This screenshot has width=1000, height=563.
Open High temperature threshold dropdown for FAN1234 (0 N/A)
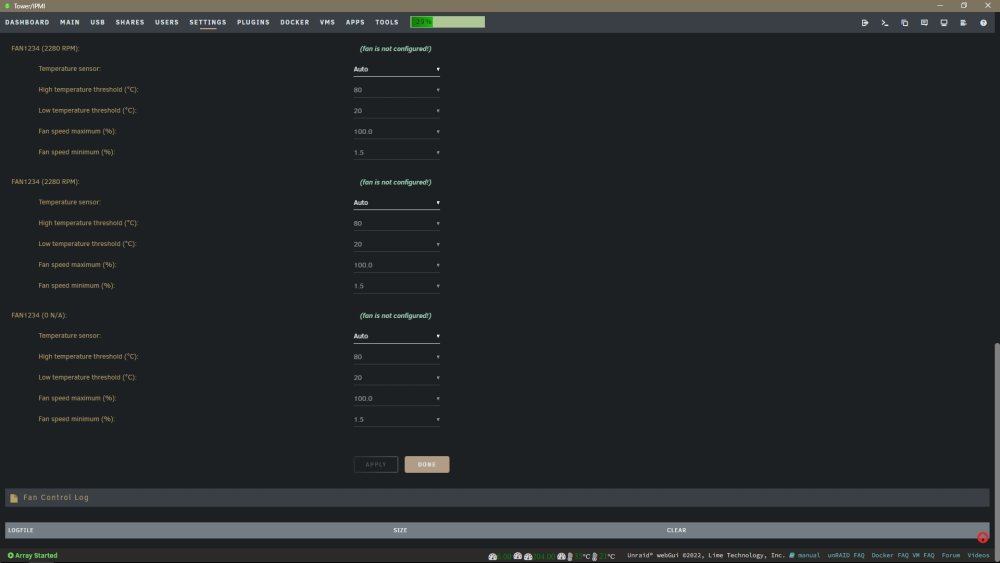click(396, 357)
